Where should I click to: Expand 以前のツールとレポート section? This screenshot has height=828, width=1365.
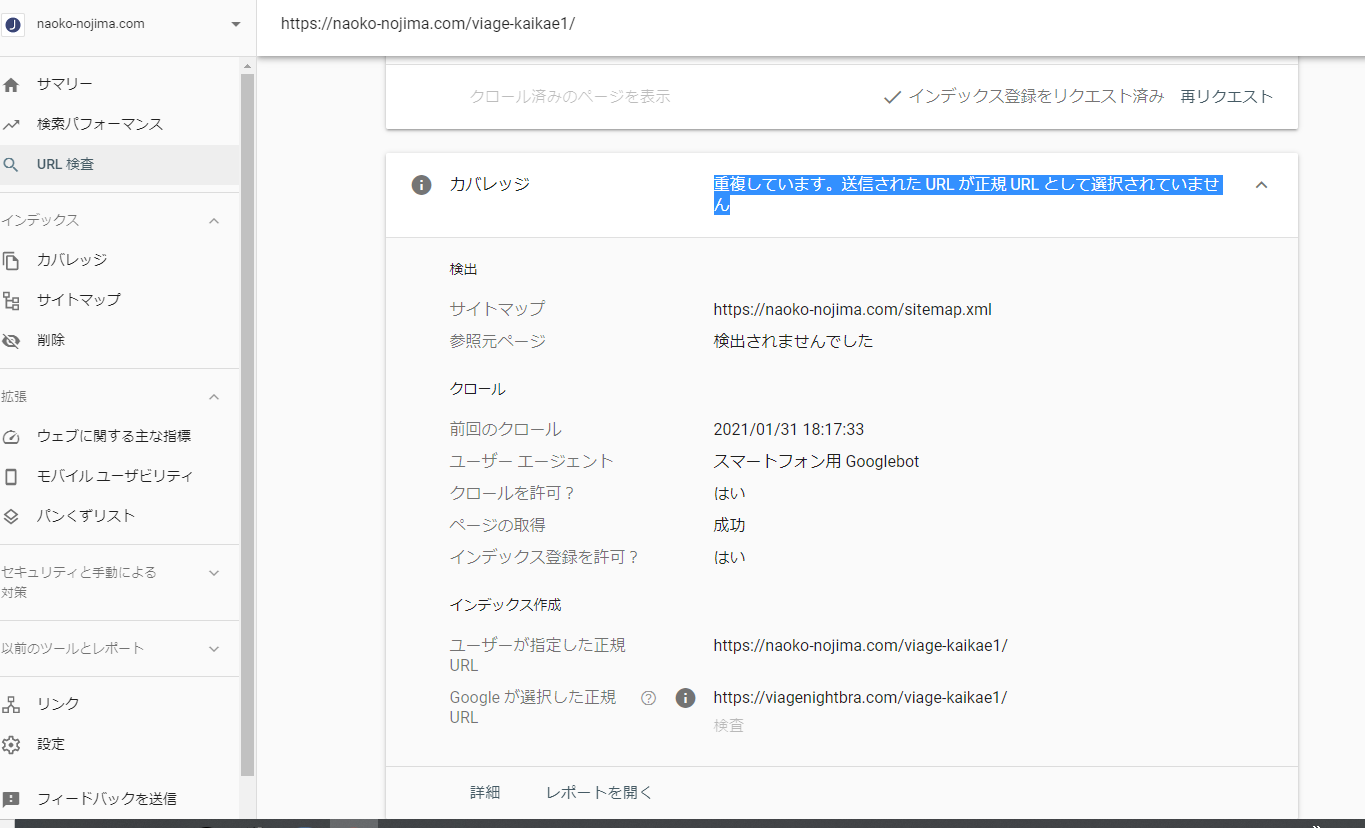213,649
